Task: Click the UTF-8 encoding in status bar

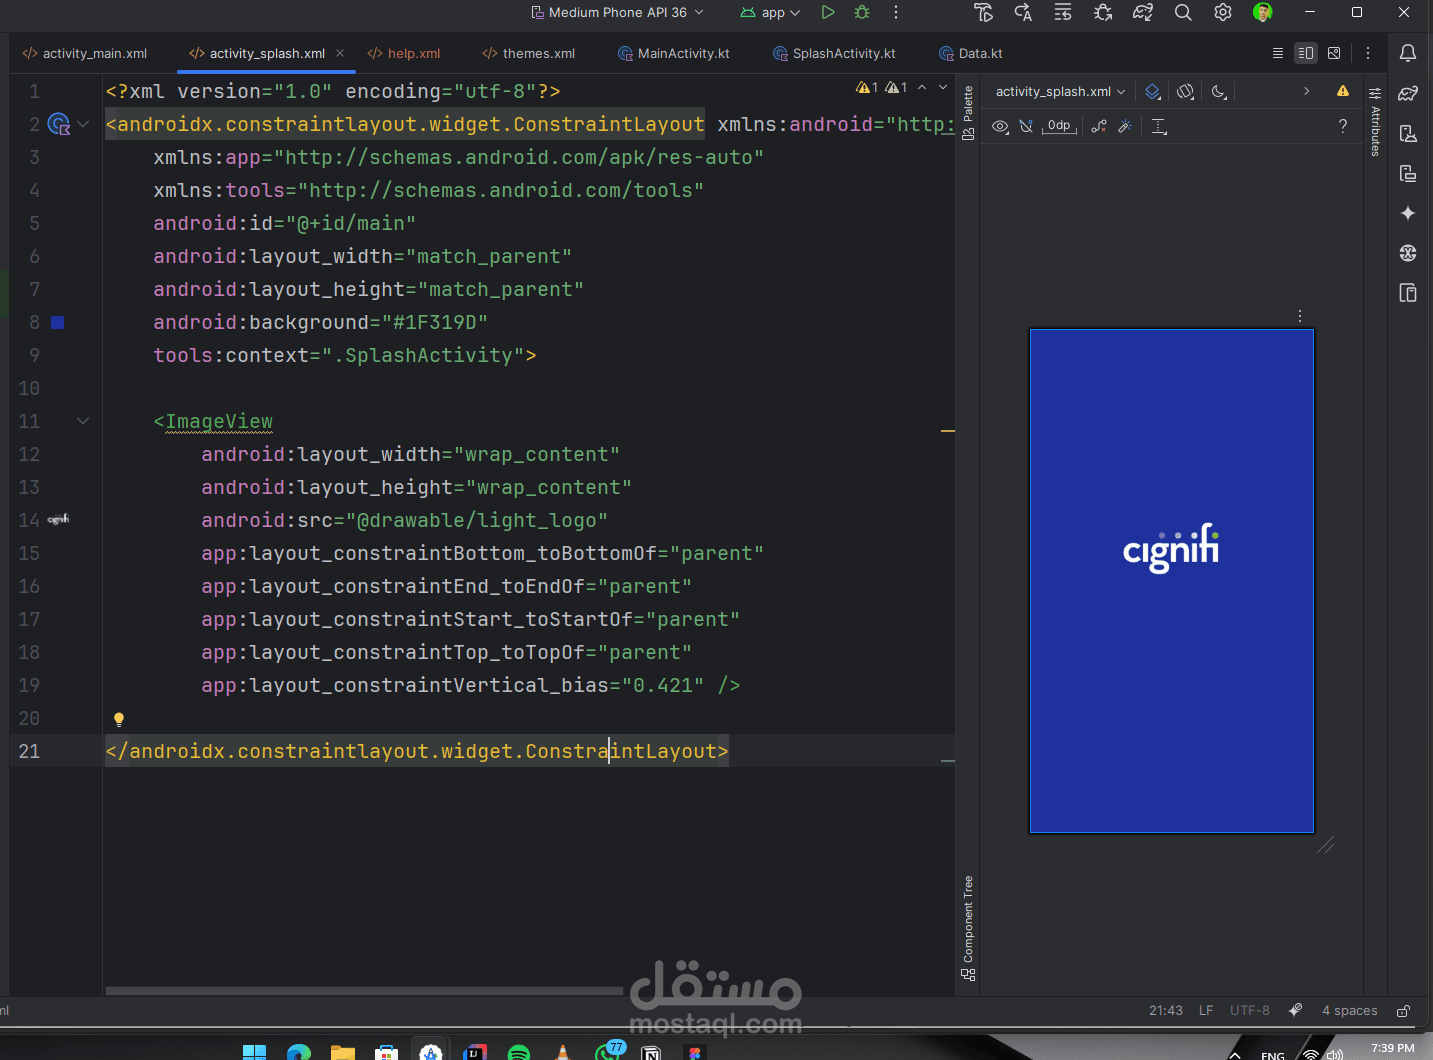Action: pyautogui.click(x=1250, y=1011)
